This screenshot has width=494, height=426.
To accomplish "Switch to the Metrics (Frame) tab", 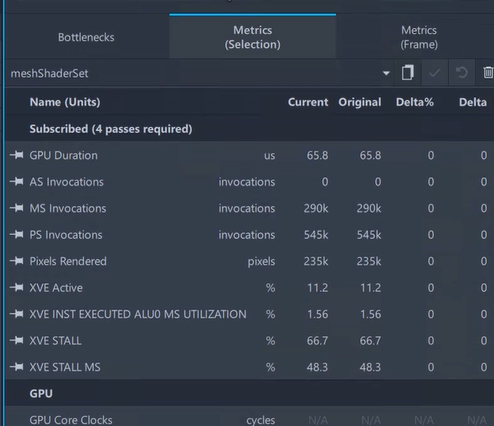I will pos(419,37).
